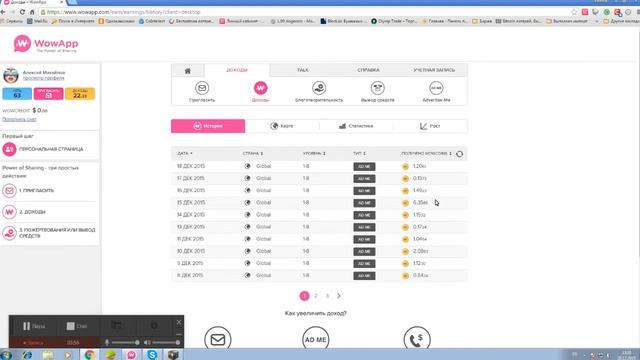The height and width of the screenshot is (360, 640).
Task: Switch to the TALK tab
Action: (x=302, y=70)
